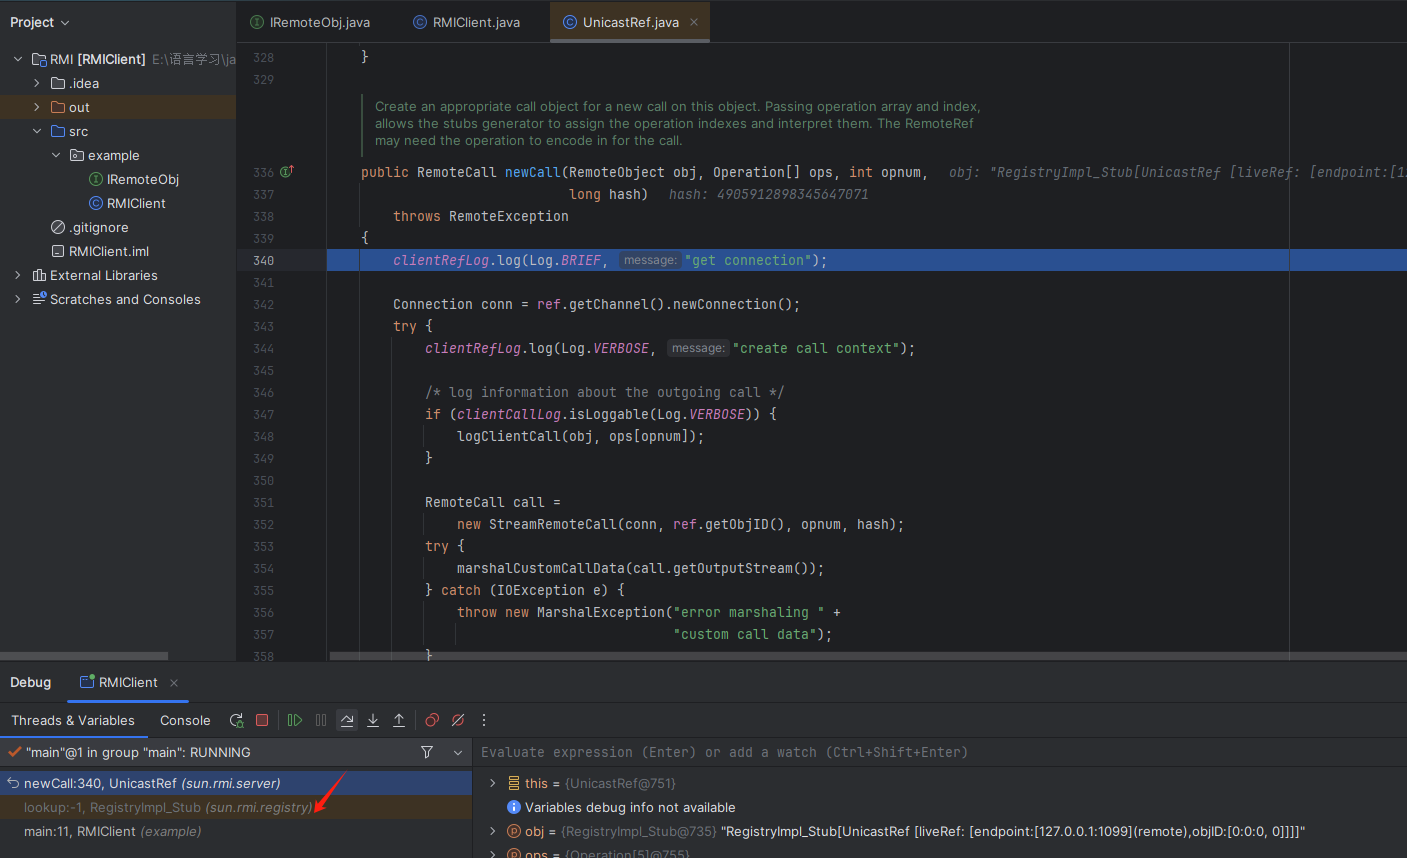1407x858 pixels.
Task: Open the thread selector dropdown arrow
Action: pos(458,752)
